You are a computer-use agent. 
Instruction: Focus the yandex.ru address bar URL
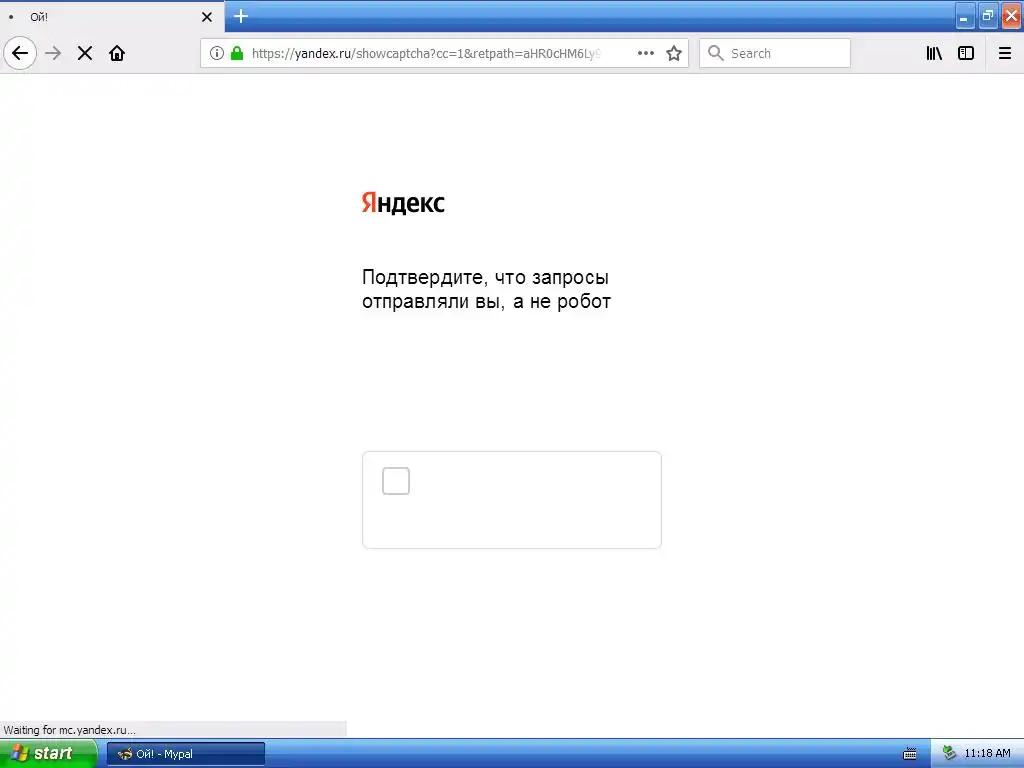pos(425,54)
